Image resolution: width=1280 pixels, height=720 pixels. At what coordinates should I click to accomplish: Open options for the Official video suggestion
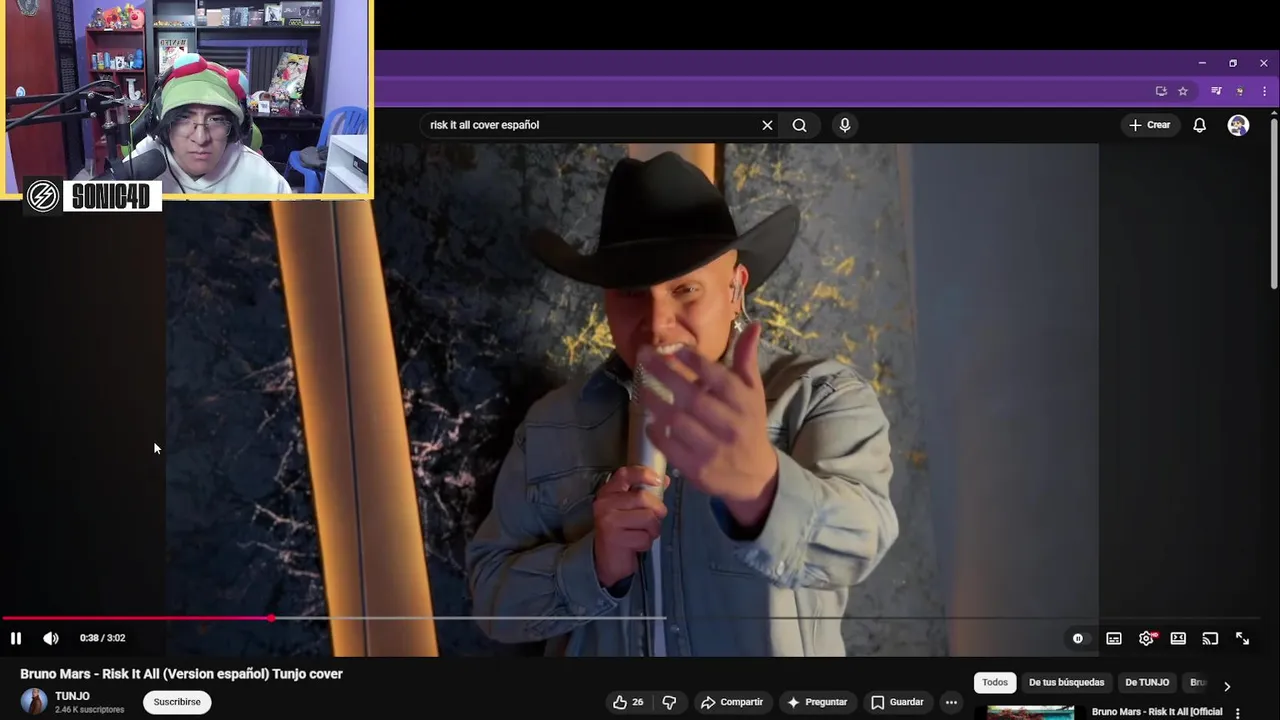pos(1238,713)
